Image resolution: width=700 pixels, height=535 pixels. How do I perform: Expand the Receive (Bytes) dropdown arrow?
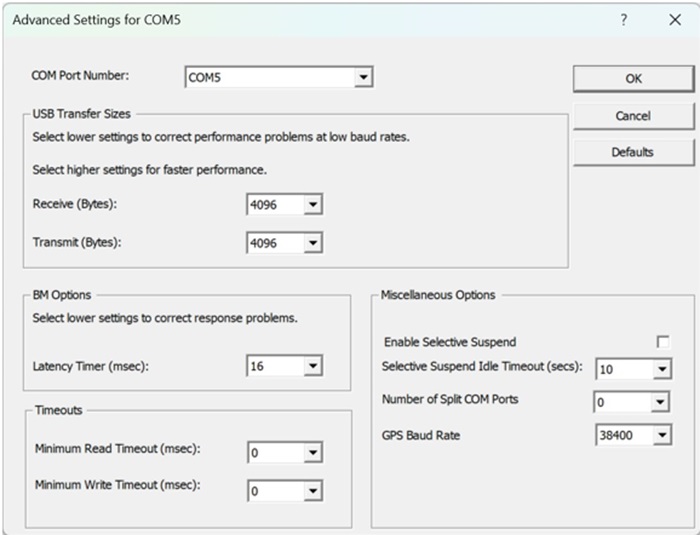coord(313,205)
